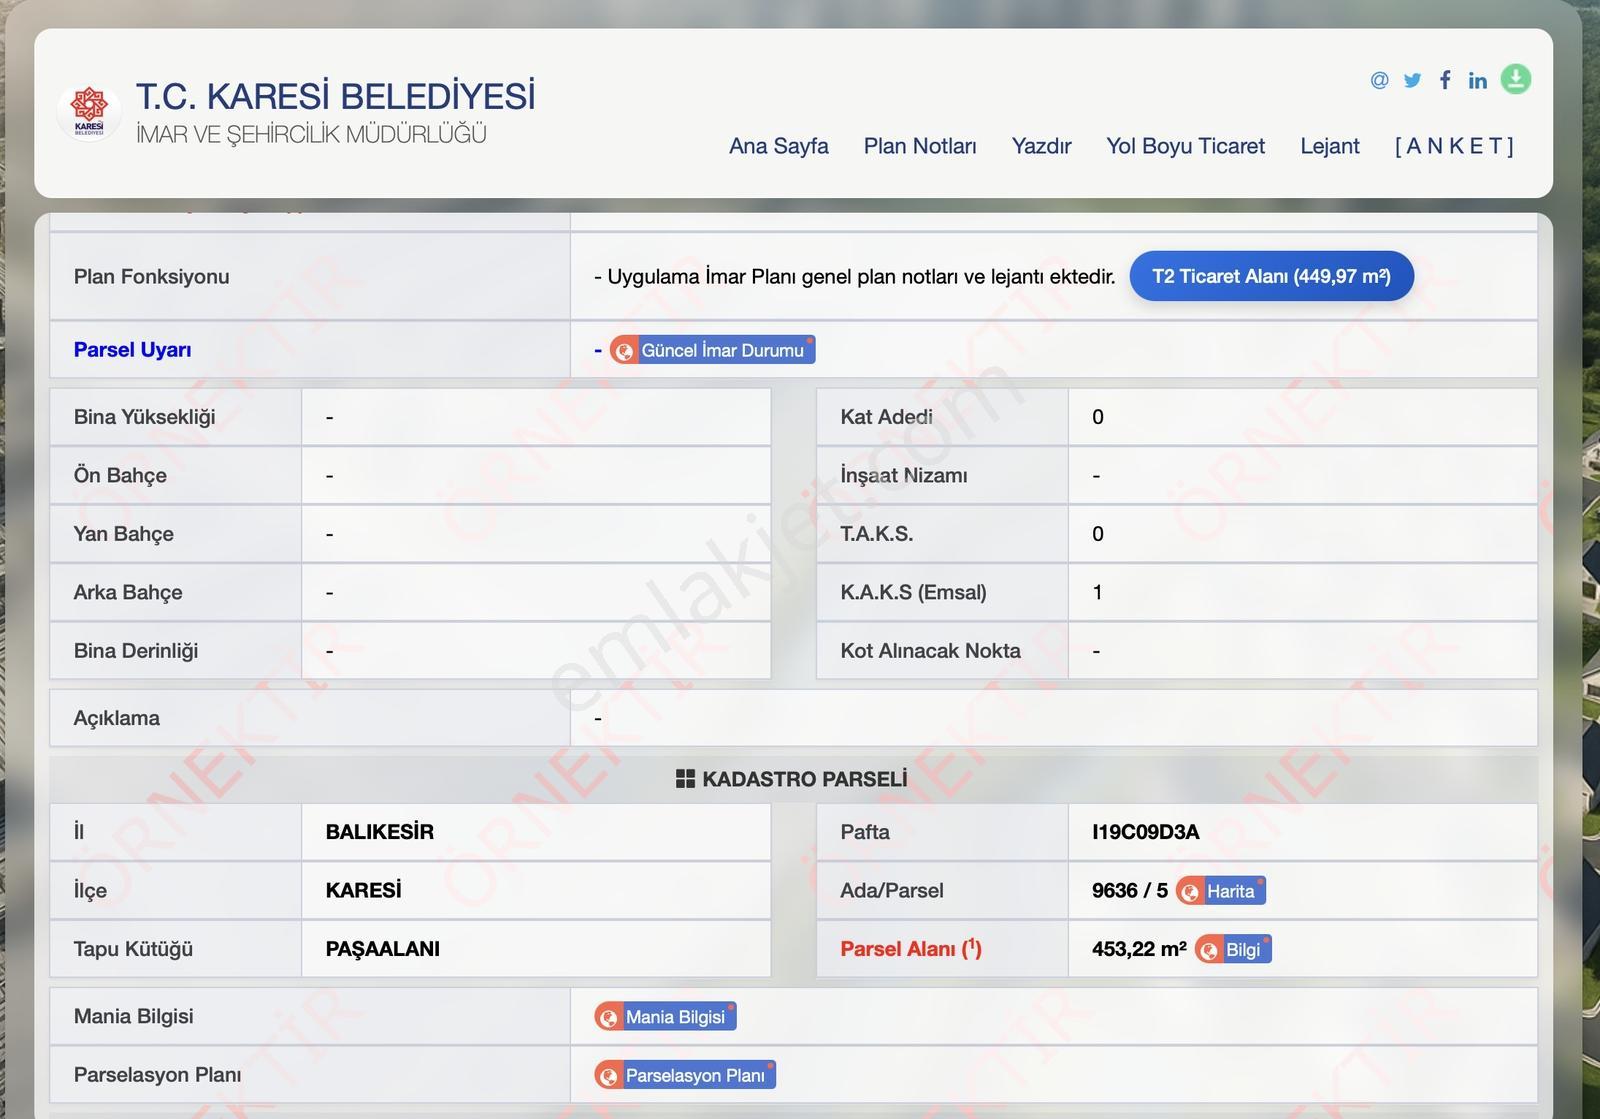Click the Açıklama label
The image size is (1600, 1119).
(x=117, y=718)
